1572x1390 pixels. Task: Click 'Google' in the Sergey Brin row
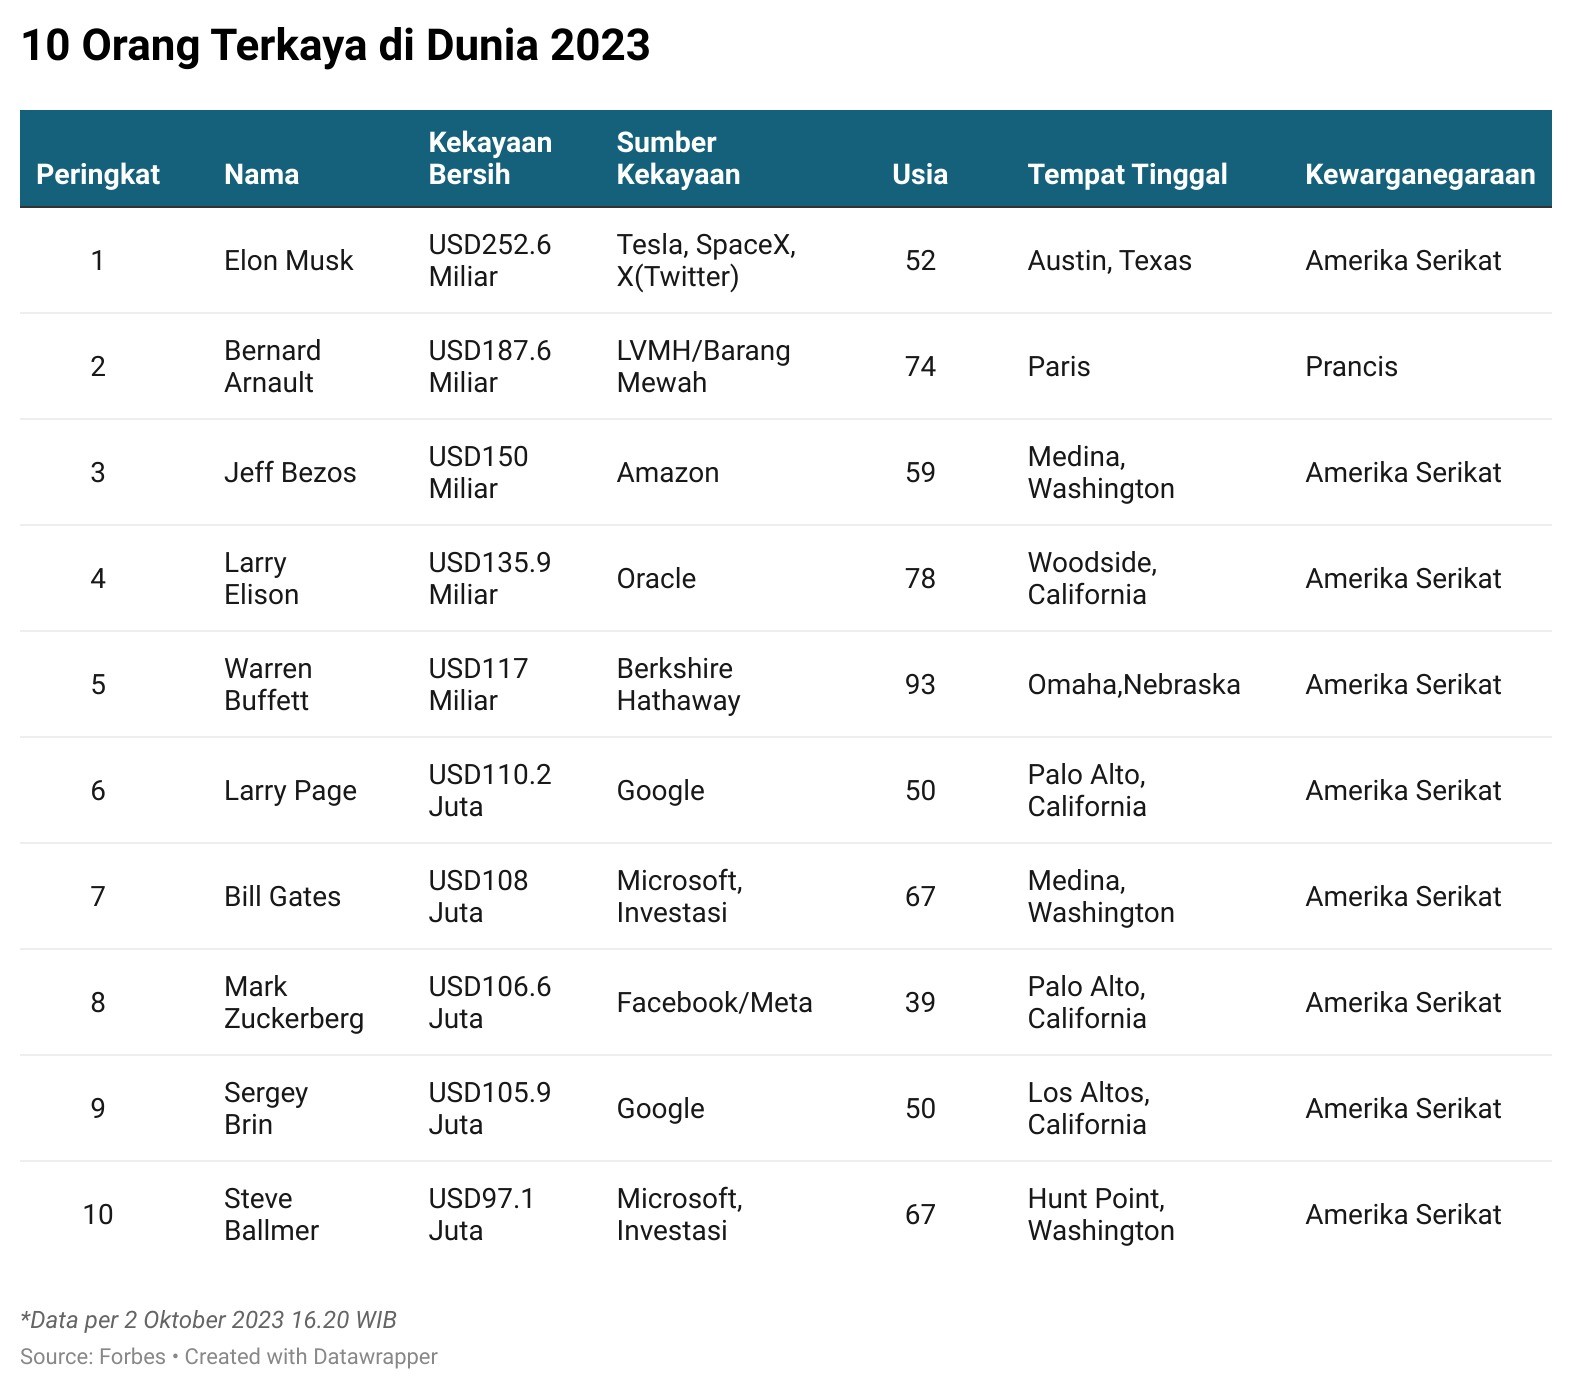coord(660,1109)
